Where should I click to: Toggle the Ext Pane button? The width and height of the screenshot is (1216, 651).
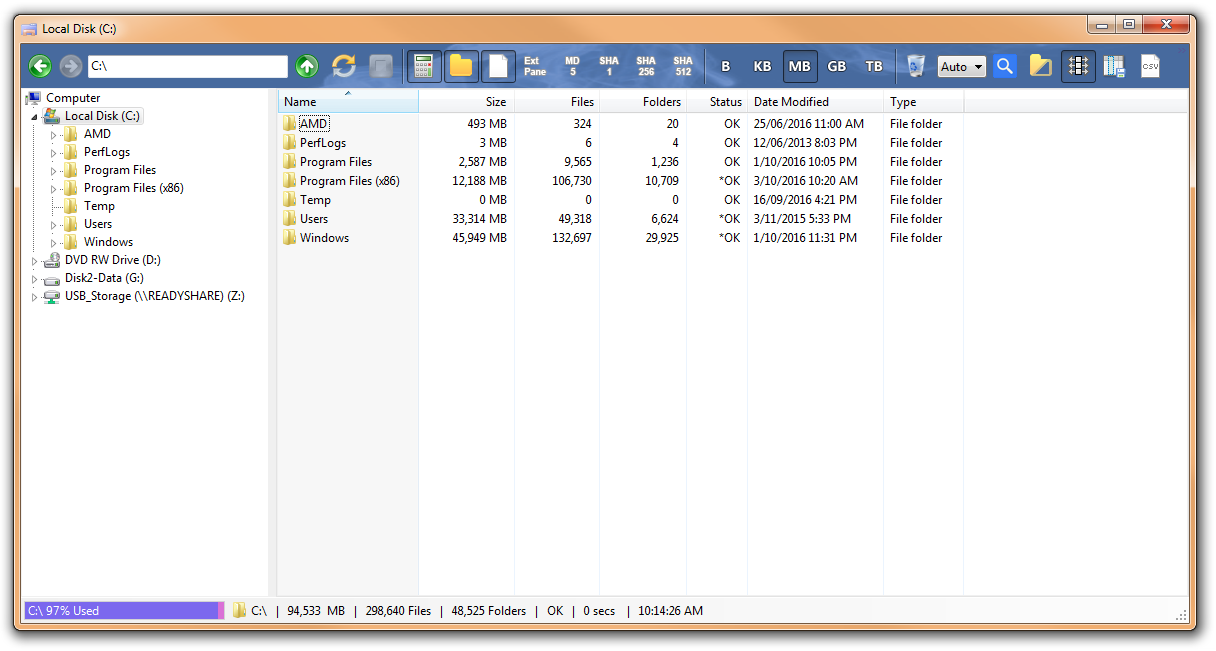[535, 66]
